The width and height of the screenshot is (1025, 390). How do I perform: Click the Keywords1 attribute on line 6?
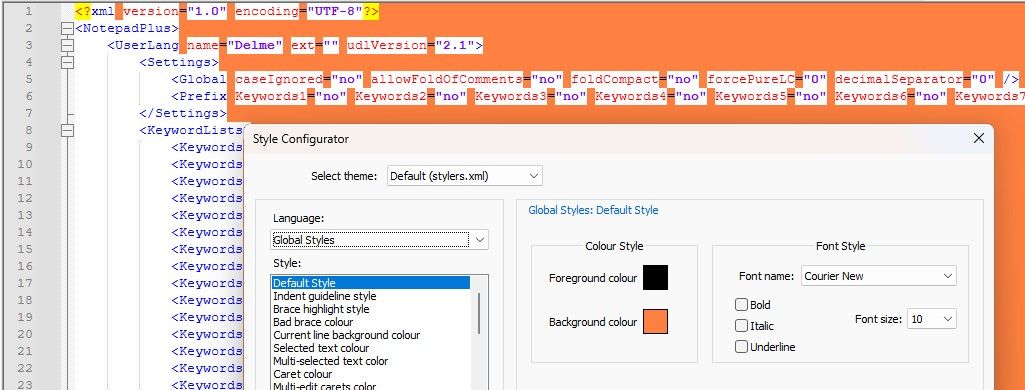[x=271, y=97]
